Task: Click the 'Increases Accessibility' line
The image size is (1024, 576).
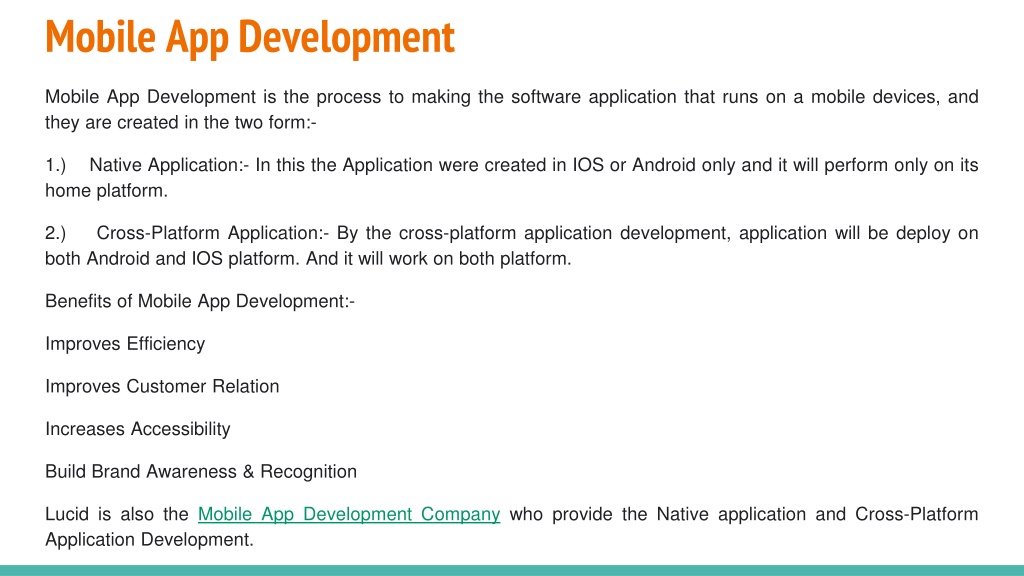Action: click(138, 429)
